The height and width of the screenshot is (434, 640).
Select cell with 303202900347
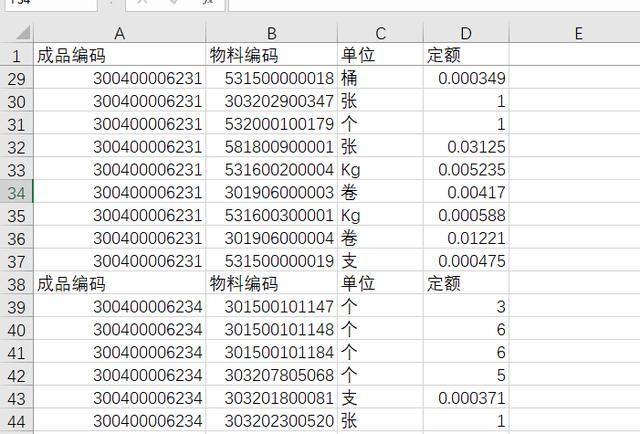tap(272, 101)
